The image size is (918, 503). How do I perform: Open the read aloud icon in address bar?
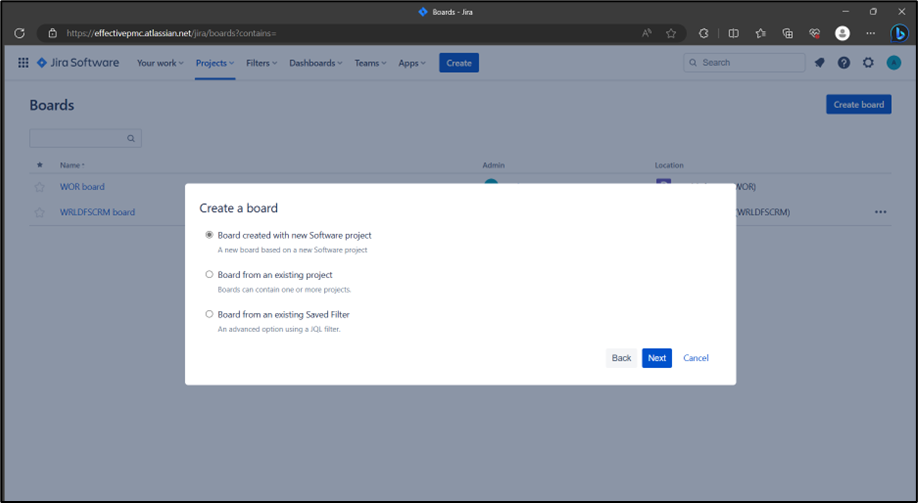646,33
